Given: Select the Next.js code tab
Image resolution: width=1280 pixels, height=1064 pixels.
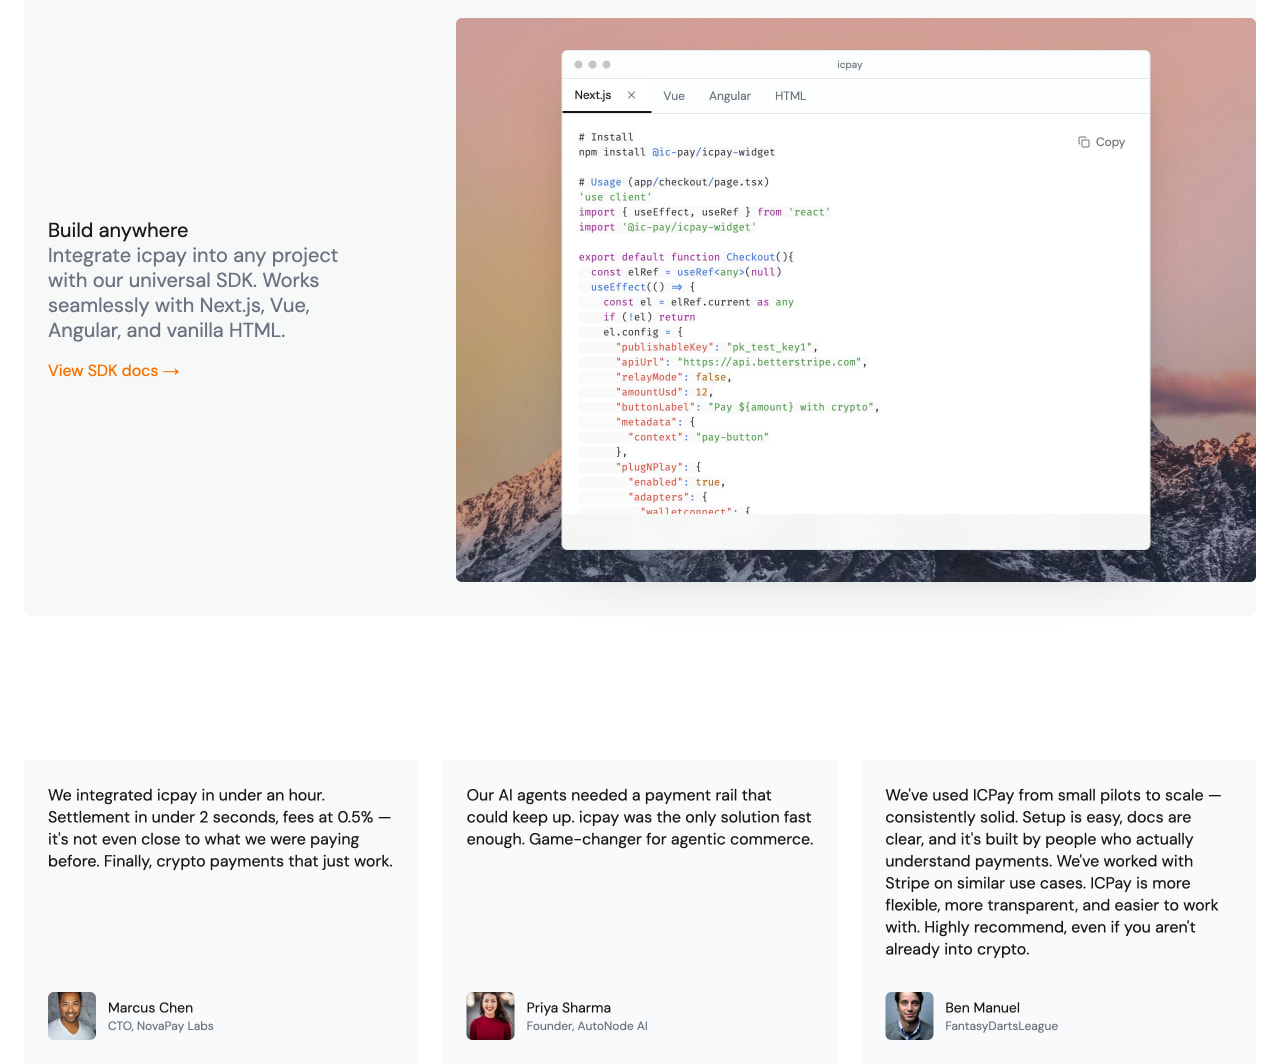Looking at the screenshot, I should click(593, 95).
